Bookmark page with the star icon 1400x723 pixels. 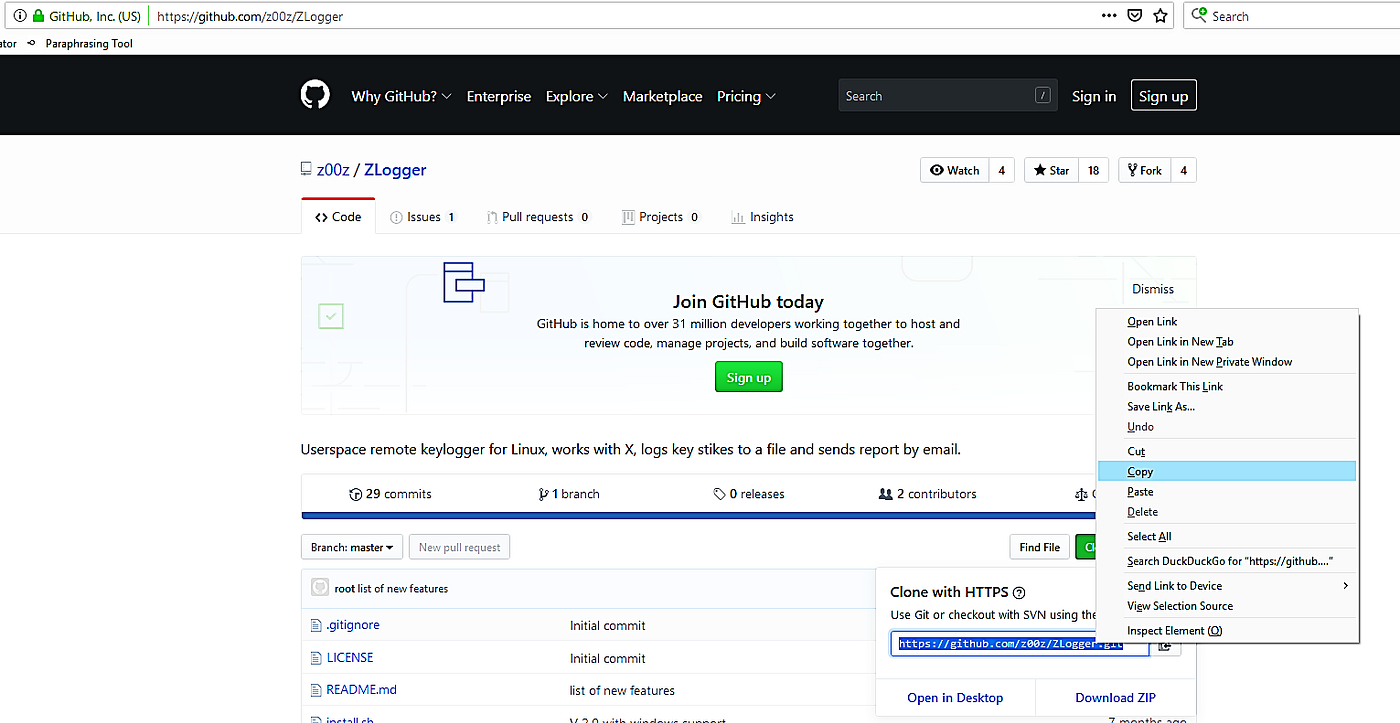coord(1160,16)
